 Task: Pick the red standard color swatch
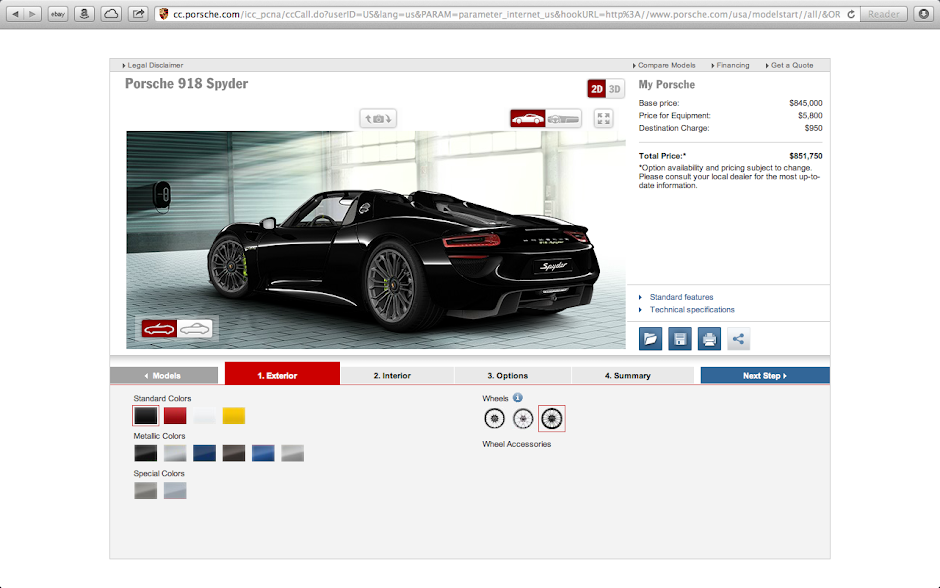click(x=175, y=416)
